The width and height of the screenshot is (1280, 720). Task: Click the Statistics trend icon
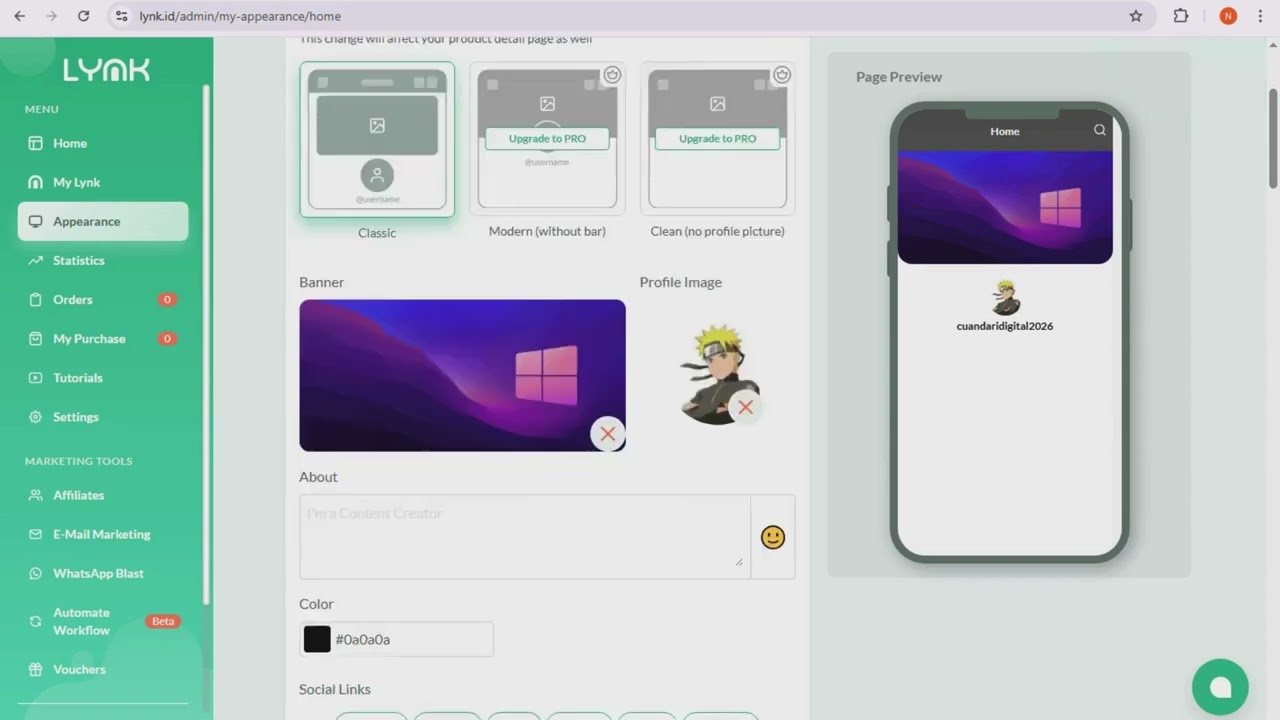pos(36,260)
